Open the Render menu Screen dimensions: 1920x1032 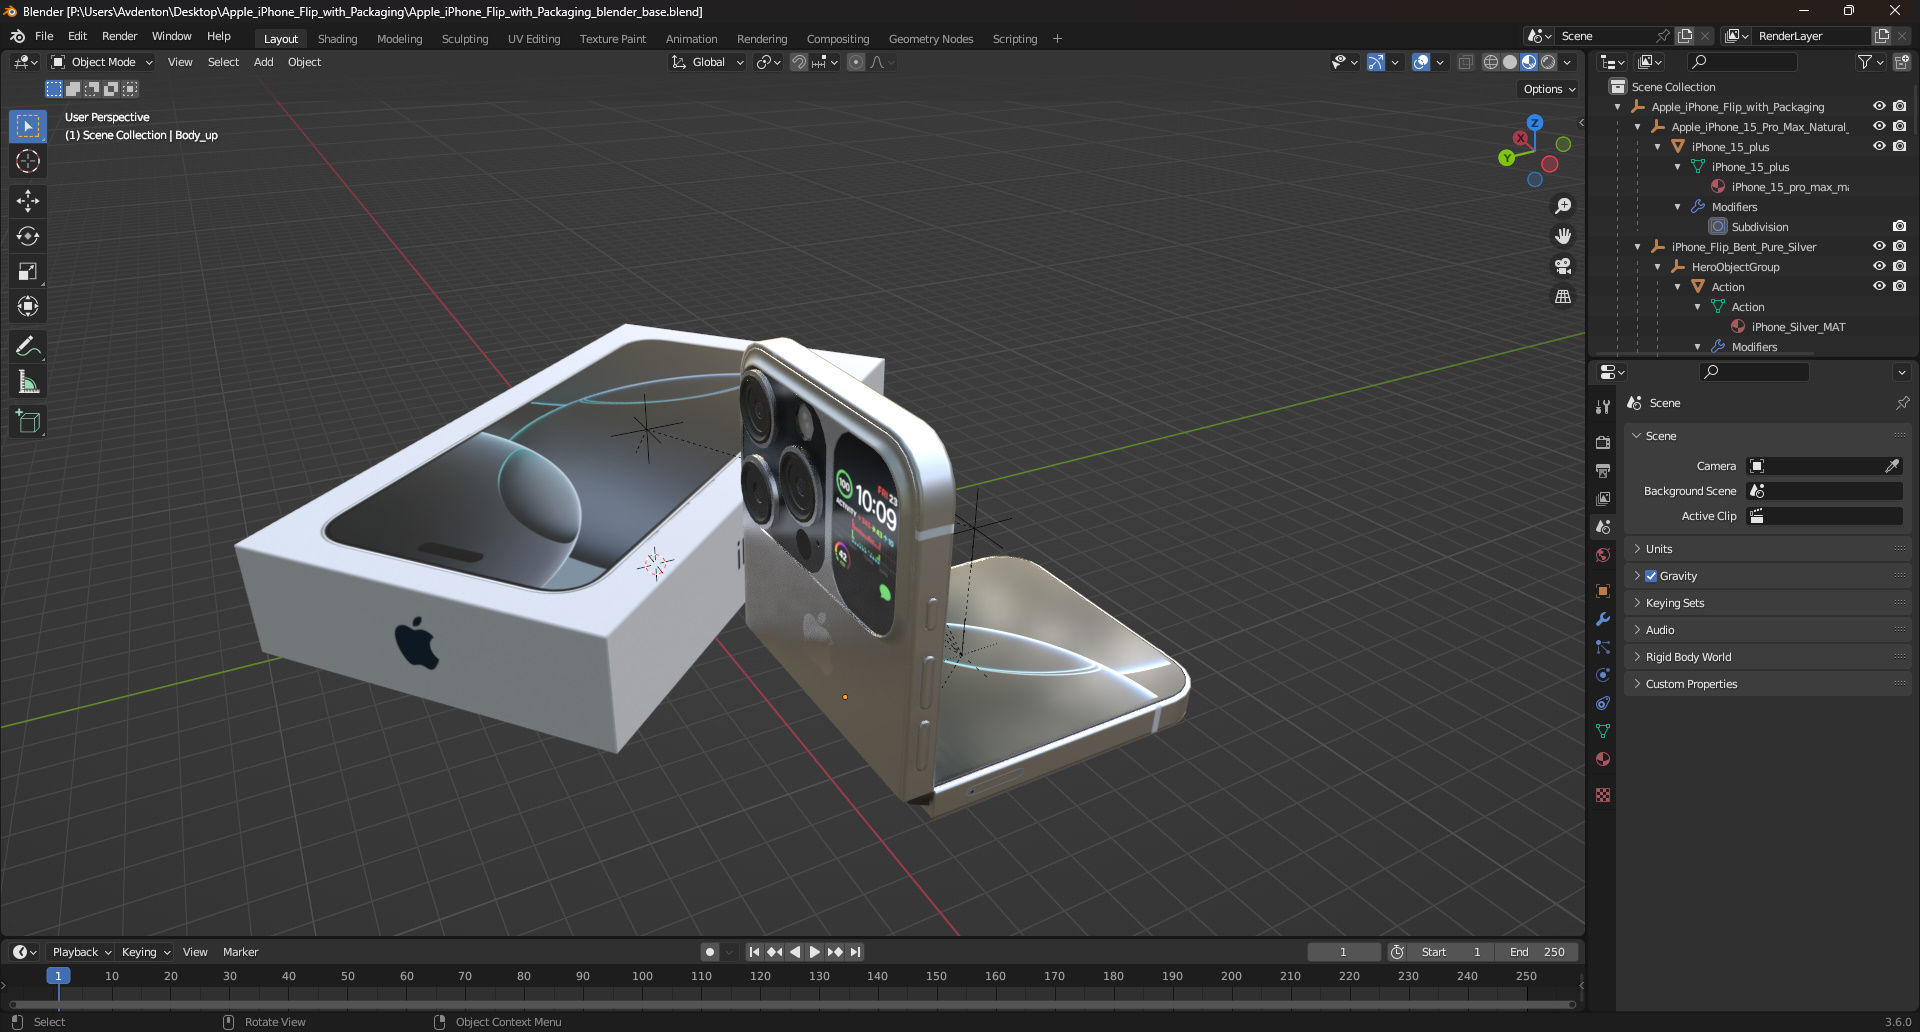(120, 36)
